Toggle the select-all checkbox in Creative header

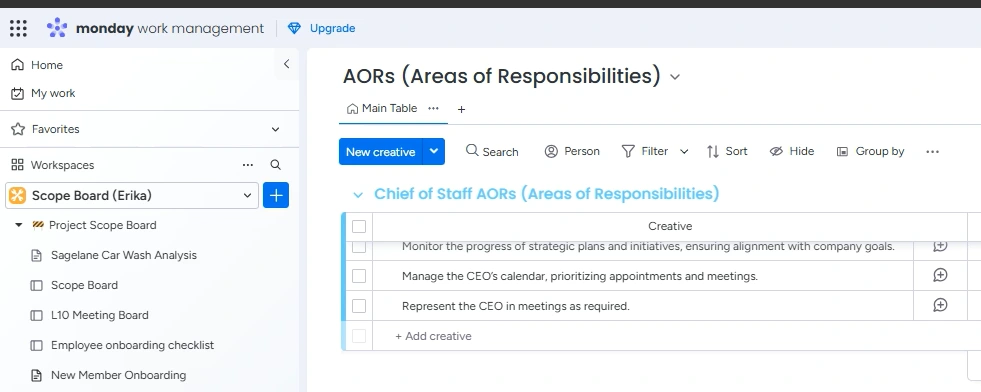pos(358,226)
